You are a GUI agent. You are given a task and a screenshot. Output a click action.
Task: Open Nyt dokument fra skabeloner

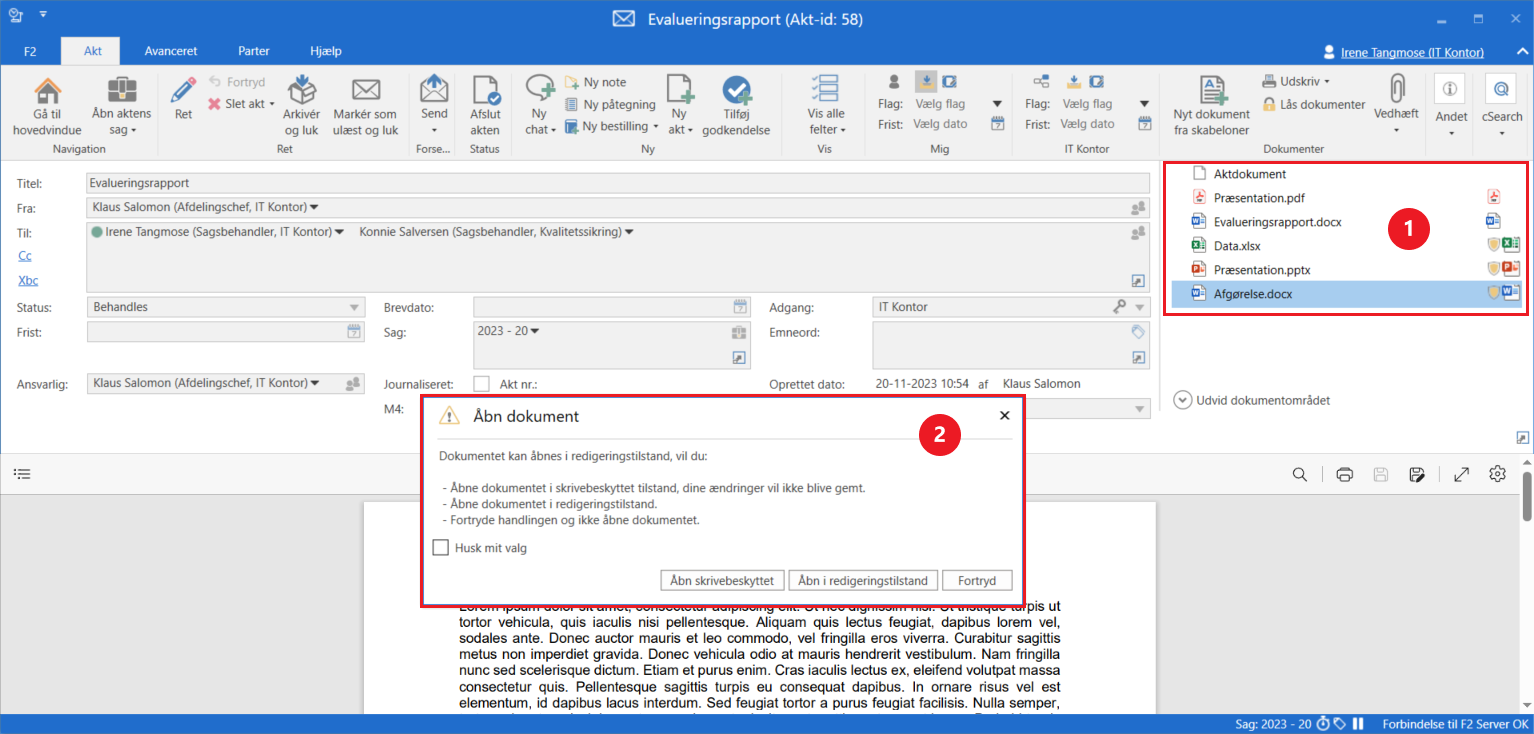pyautogui.click(x=1211, y=92)
